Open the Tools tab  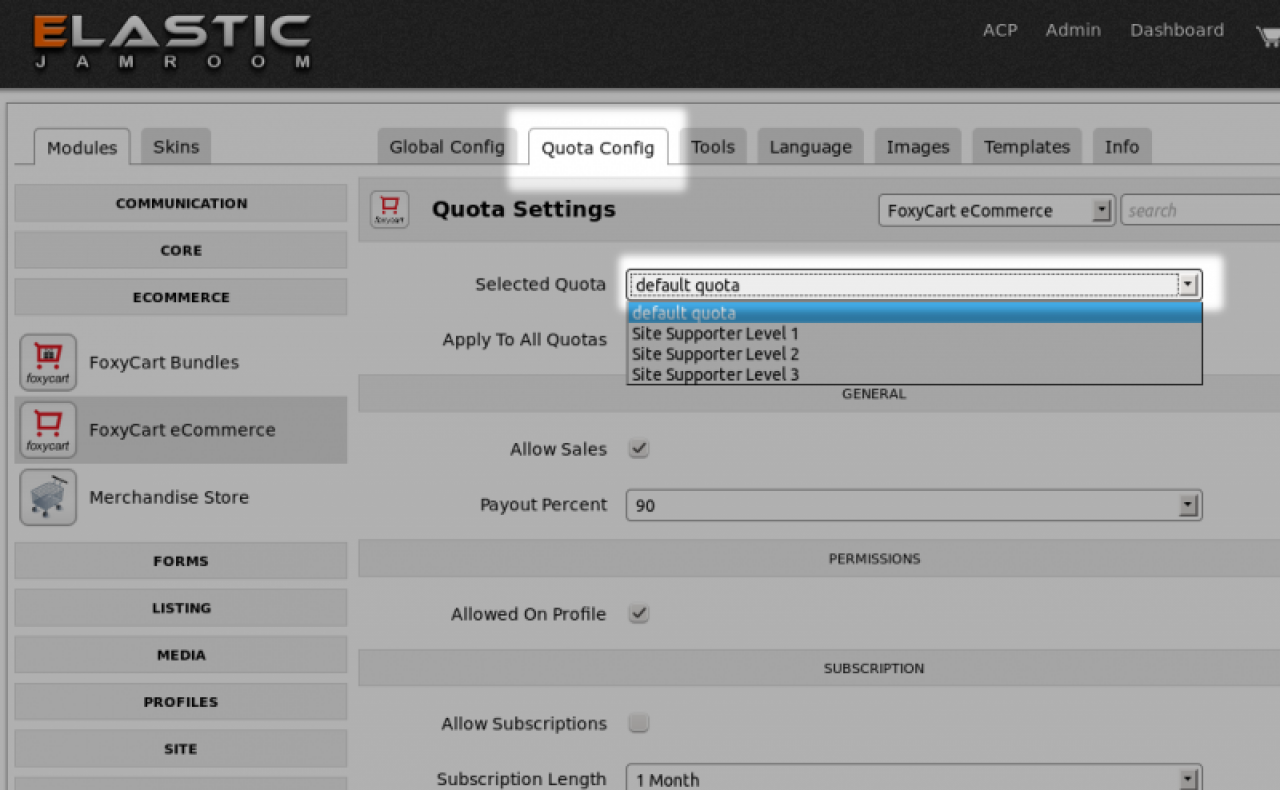[x=713, y=147]
